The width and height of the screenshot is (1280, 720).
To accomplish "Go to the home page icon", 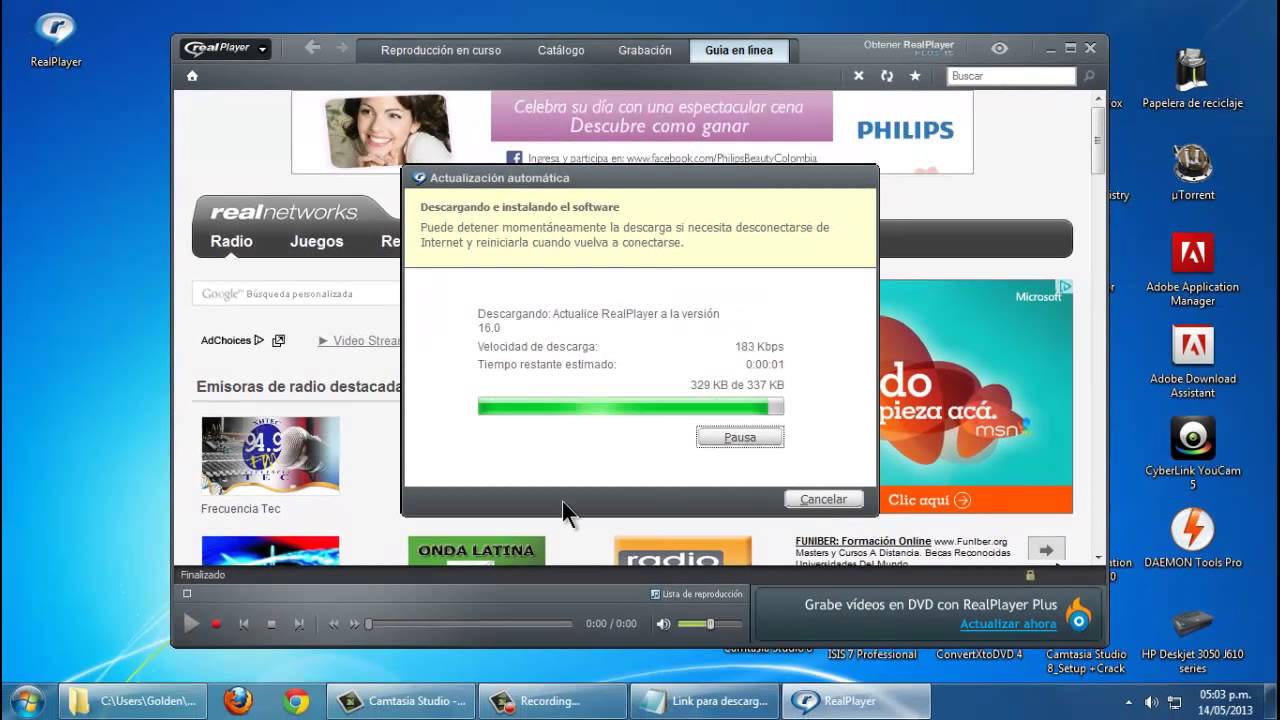I will tap(192, 76).
